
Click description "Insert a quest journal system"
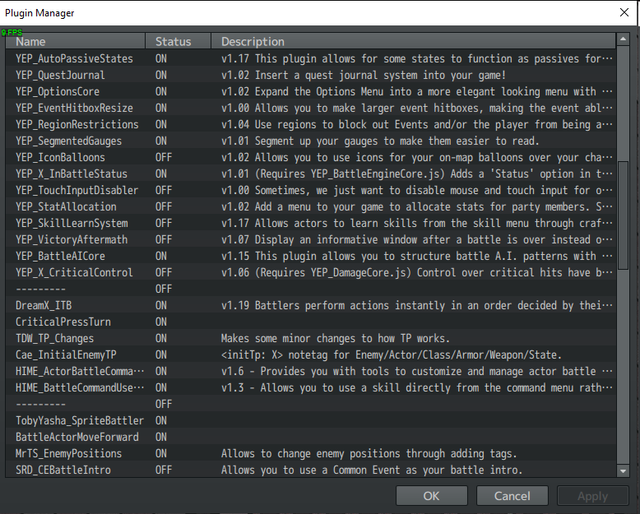(x=363, y=75)
